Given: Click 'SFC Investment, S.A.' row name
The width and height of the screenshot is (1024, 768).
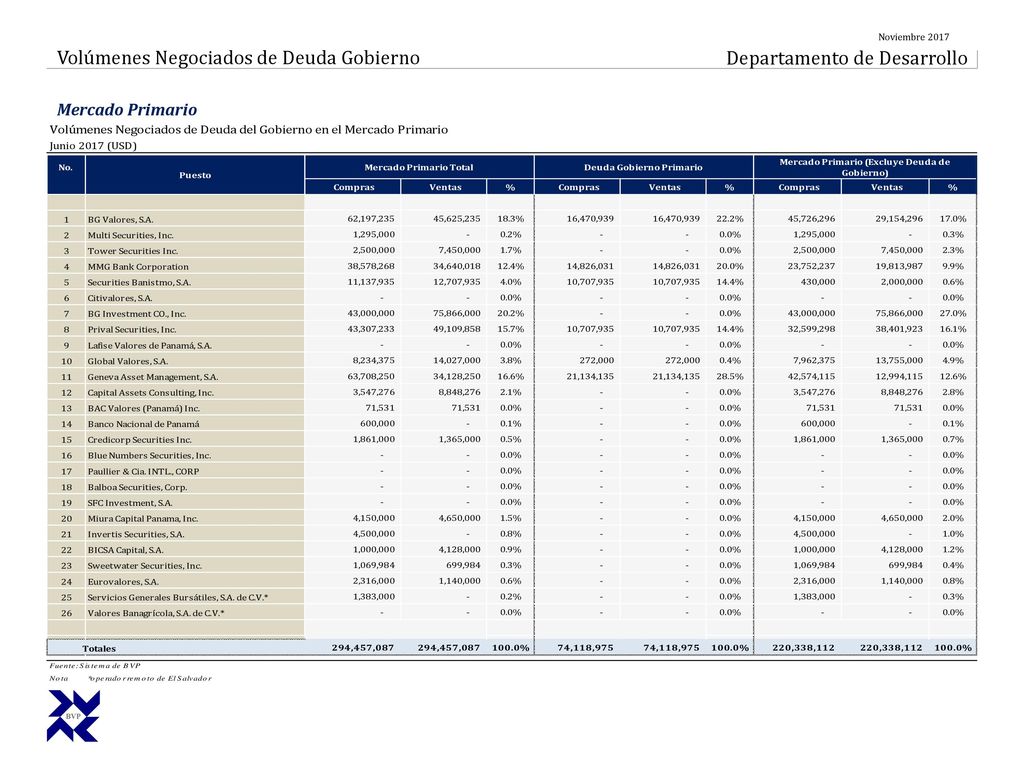Looking at the screenshot, I should click(130, 503).
